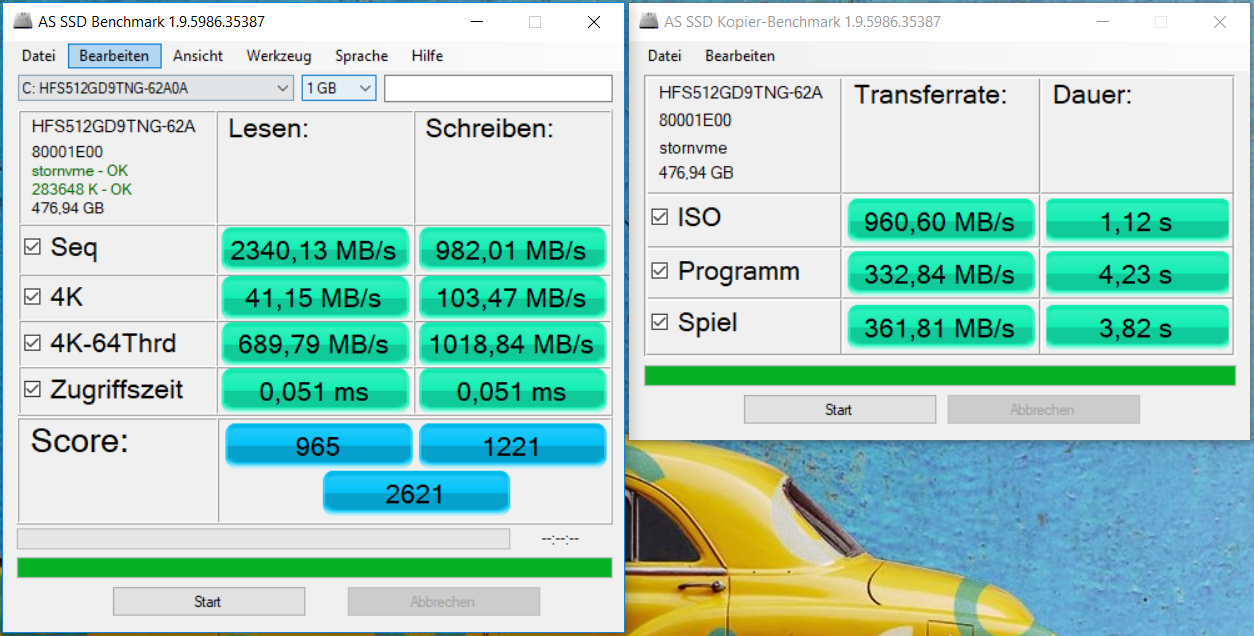Click the read score 965
The image size is (1254, 636).
pyautogui.click(x=318, y=445)
